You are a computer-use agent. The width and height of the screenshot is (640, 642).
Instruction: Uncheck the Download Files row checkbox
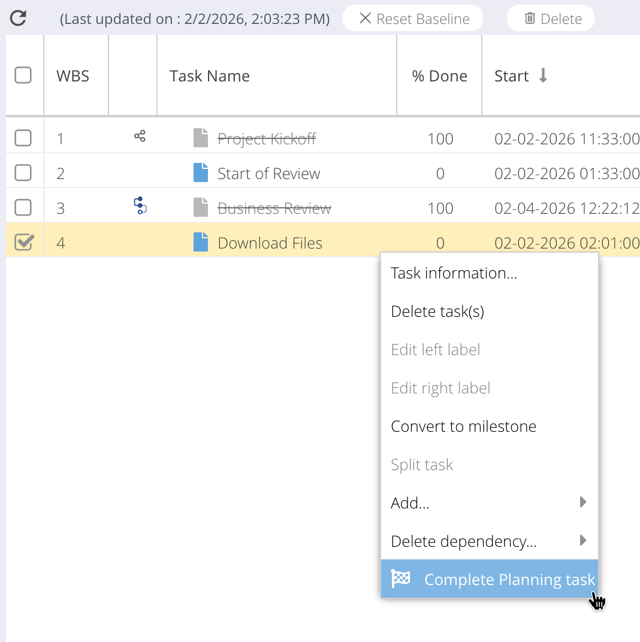pos(24,242)
